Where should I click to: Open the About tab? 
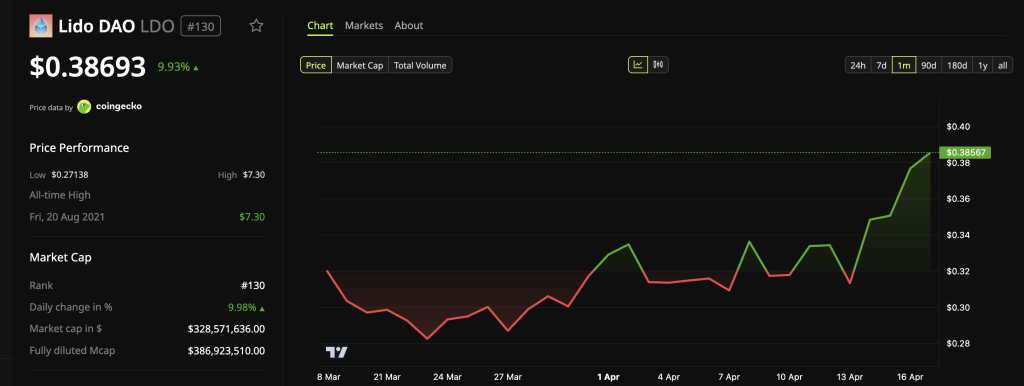click(x=409, y=25)
